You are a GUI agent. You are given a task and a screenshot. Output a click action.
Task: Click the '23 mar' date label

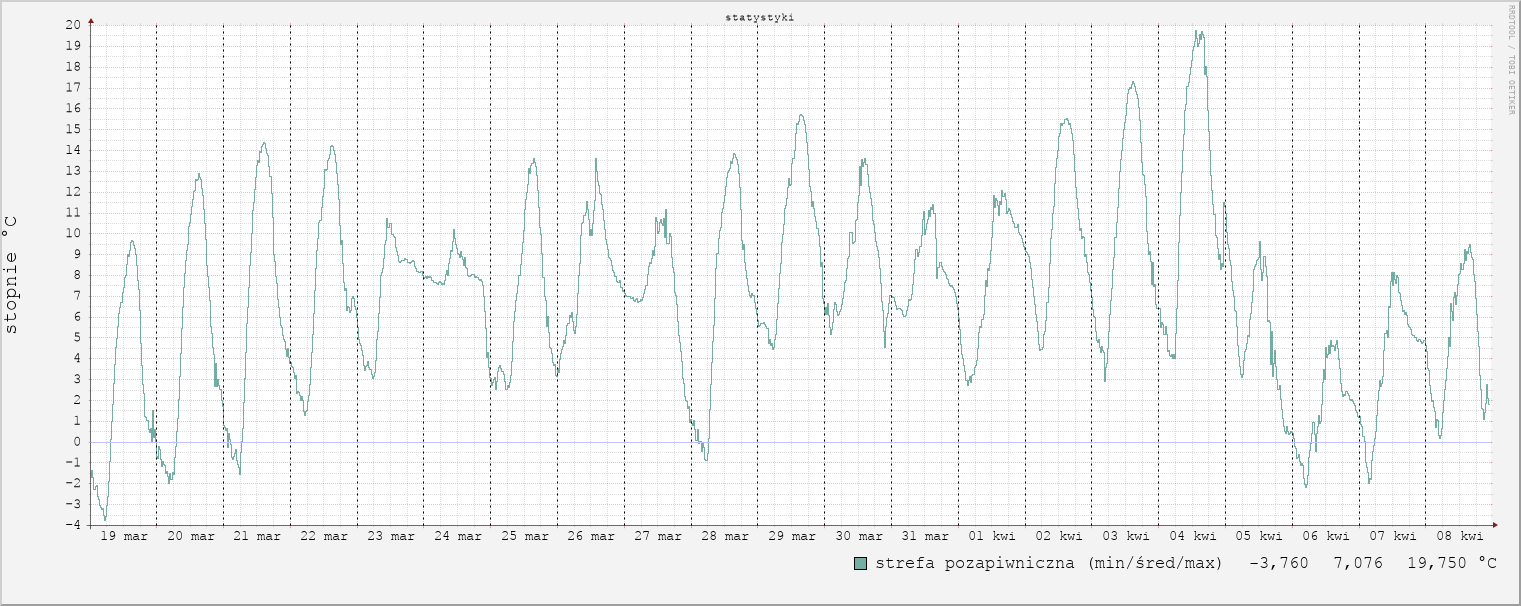click(391, 536)
